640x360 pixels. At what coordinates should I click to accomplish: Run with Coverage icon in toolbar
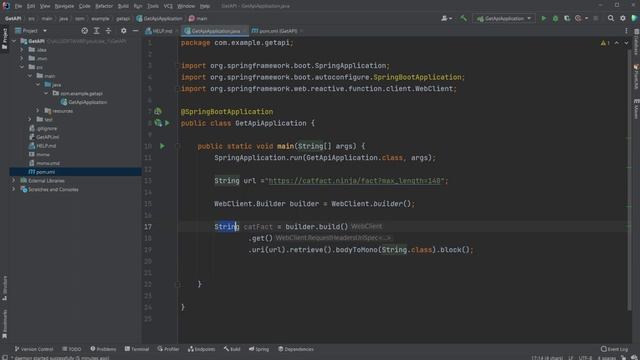(567, 18)
